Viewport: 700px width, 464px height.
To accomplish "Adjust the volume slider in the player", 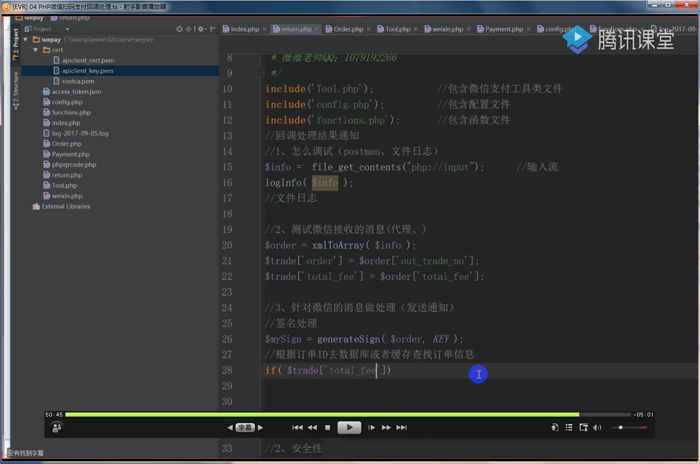I will (x=628, y=428).
